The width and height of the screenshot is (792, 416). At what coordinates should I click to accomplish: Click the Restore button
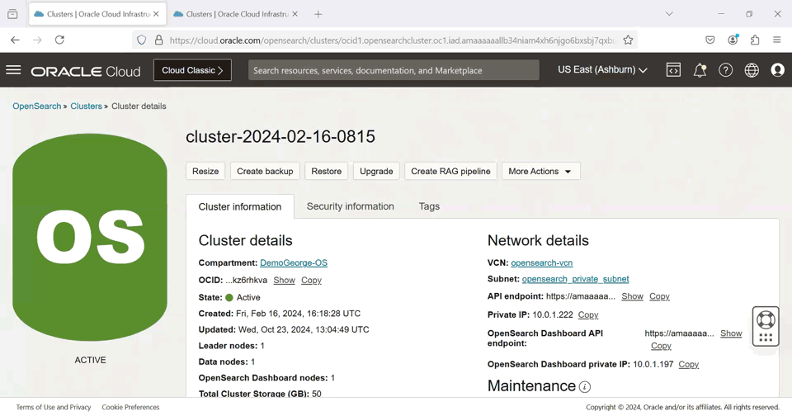tap(326, 171)
